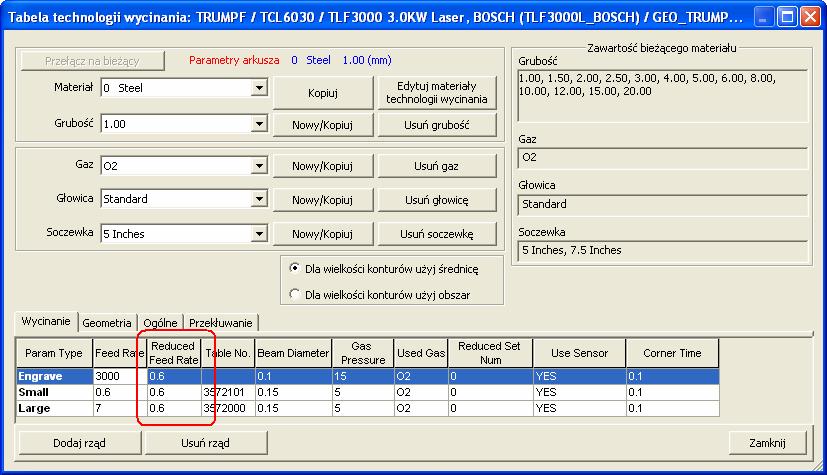Click Nowy/Kopiuj next to Głowica

[x=323, y=200]
